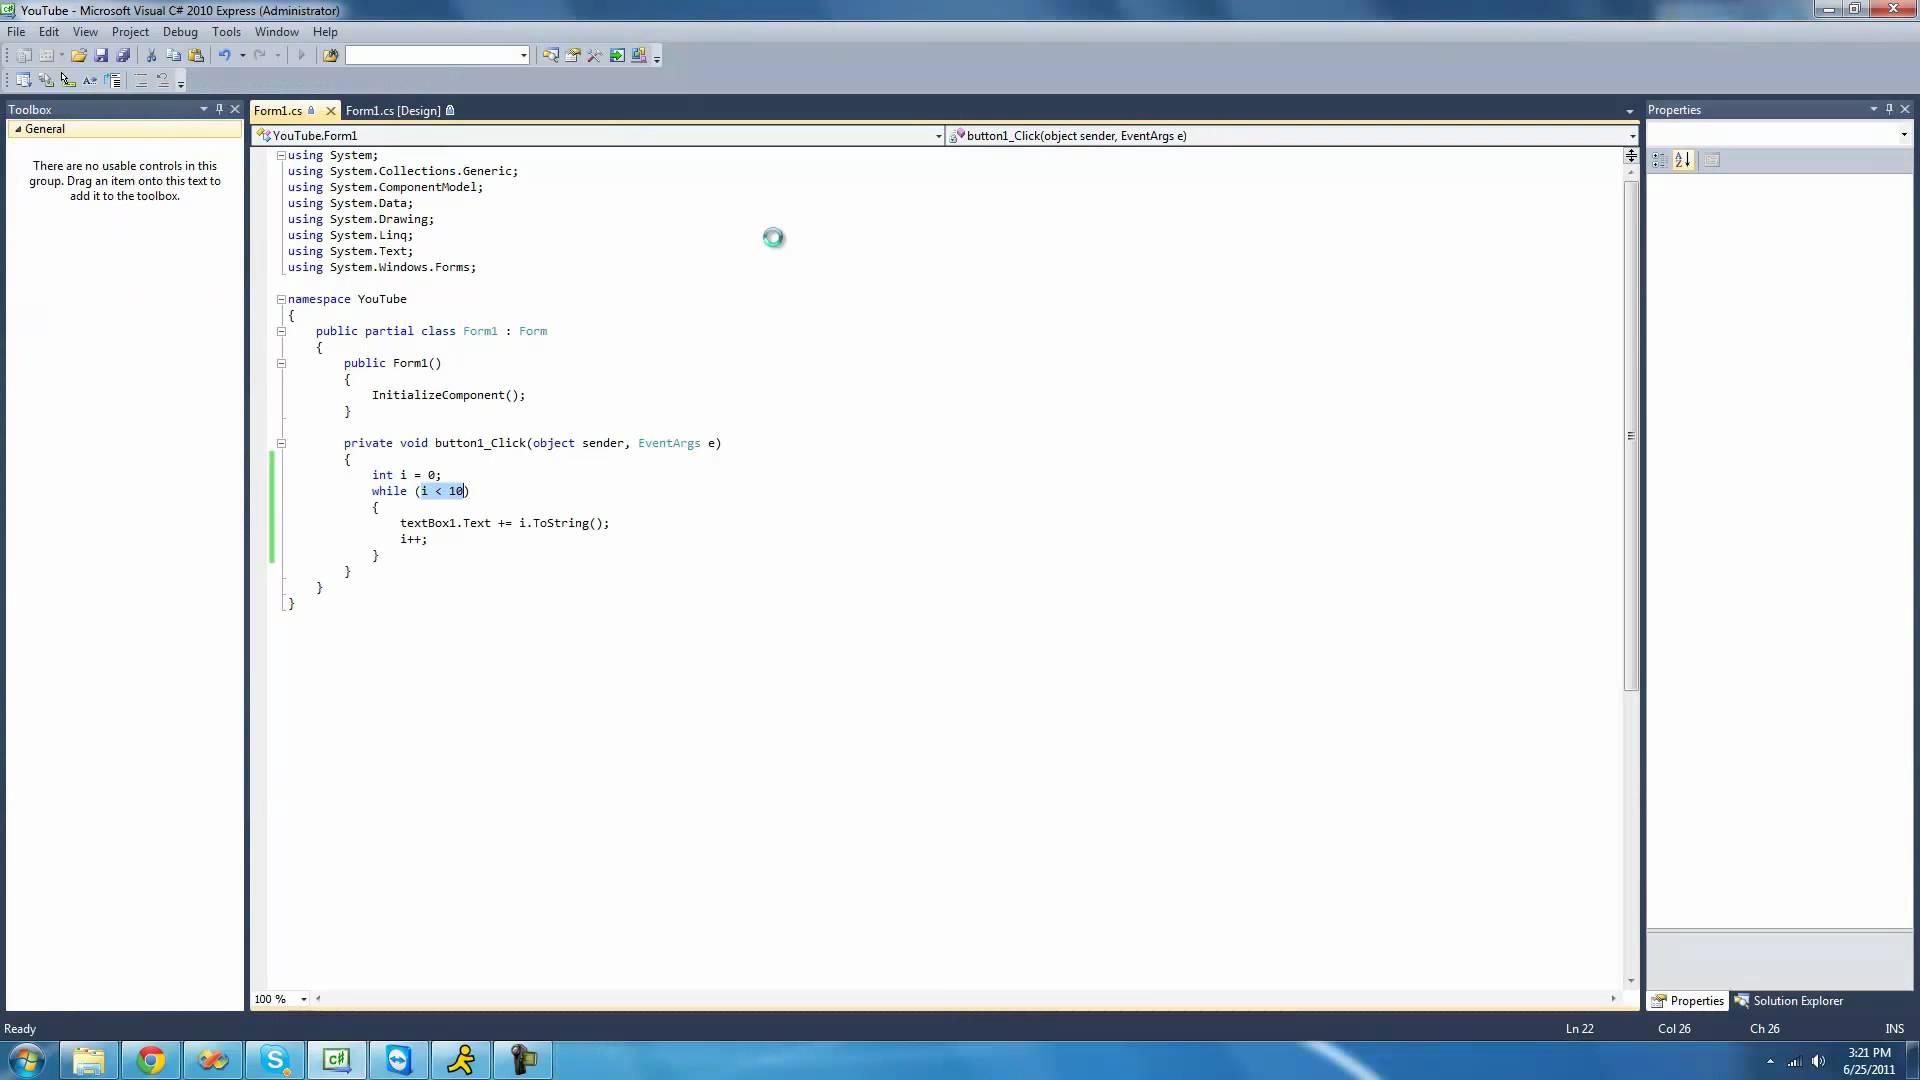The width and height of the screenshot is (1920, 1080).
Task: Open the Debug menu
Action: tap(180, 32)
